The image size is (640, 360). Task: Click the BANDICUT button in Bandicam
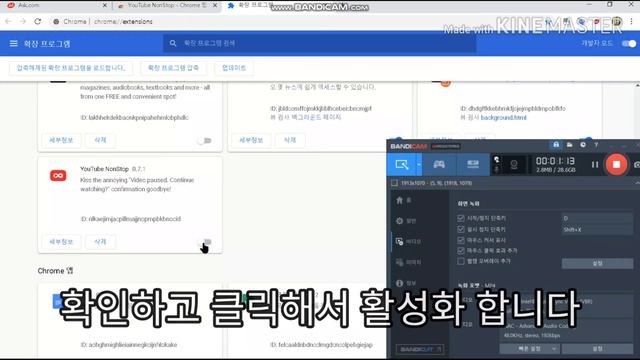point(420,349)
